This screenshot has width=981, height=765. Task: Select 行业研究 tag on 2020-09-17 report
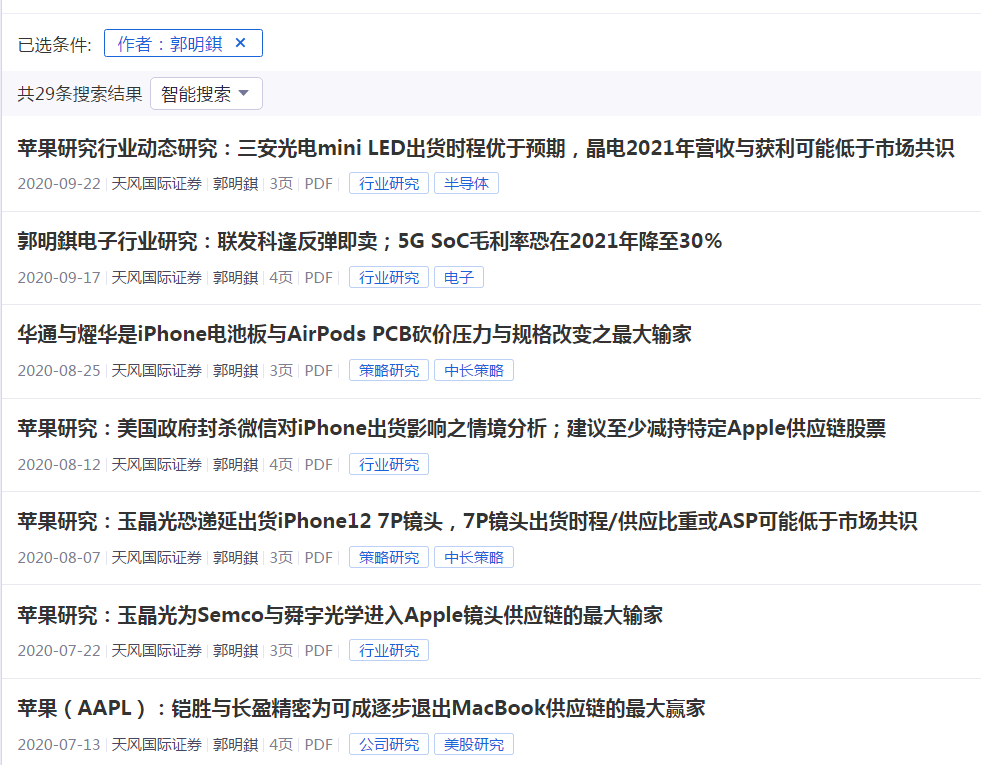tap(389, 277)
